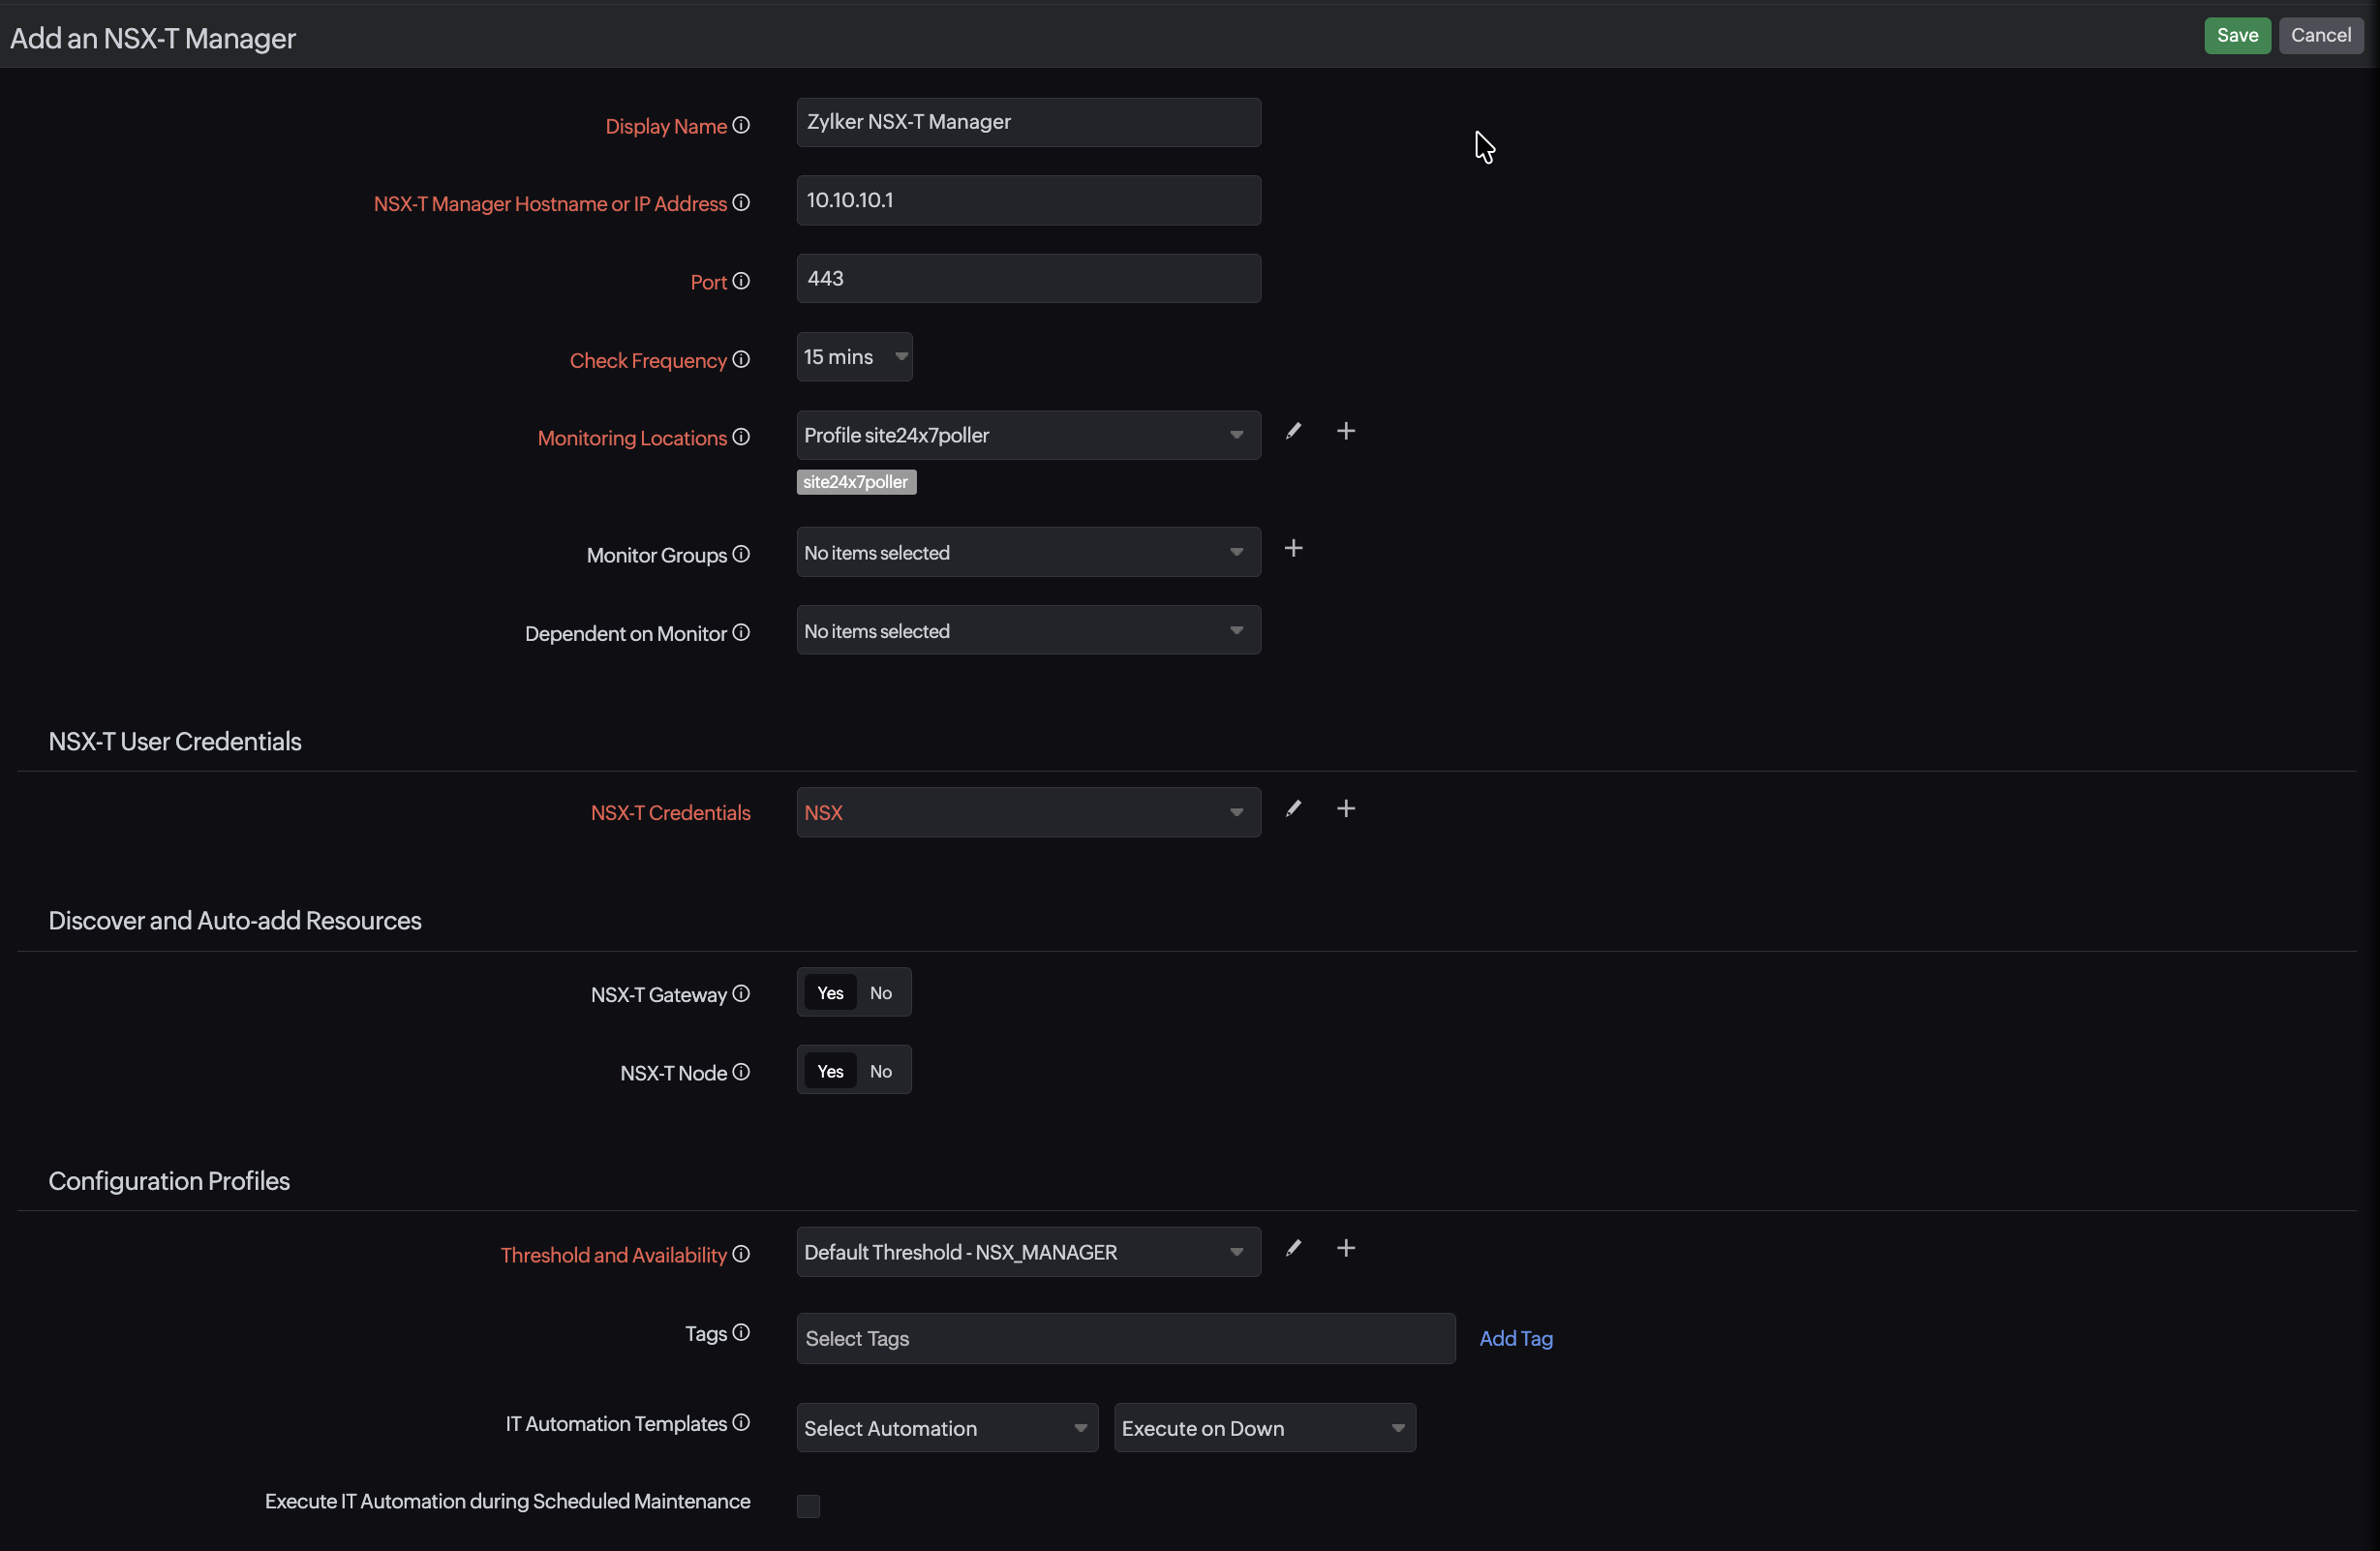
Task: Add a new monitoring location profile
Action: (x=1345, y=431)
